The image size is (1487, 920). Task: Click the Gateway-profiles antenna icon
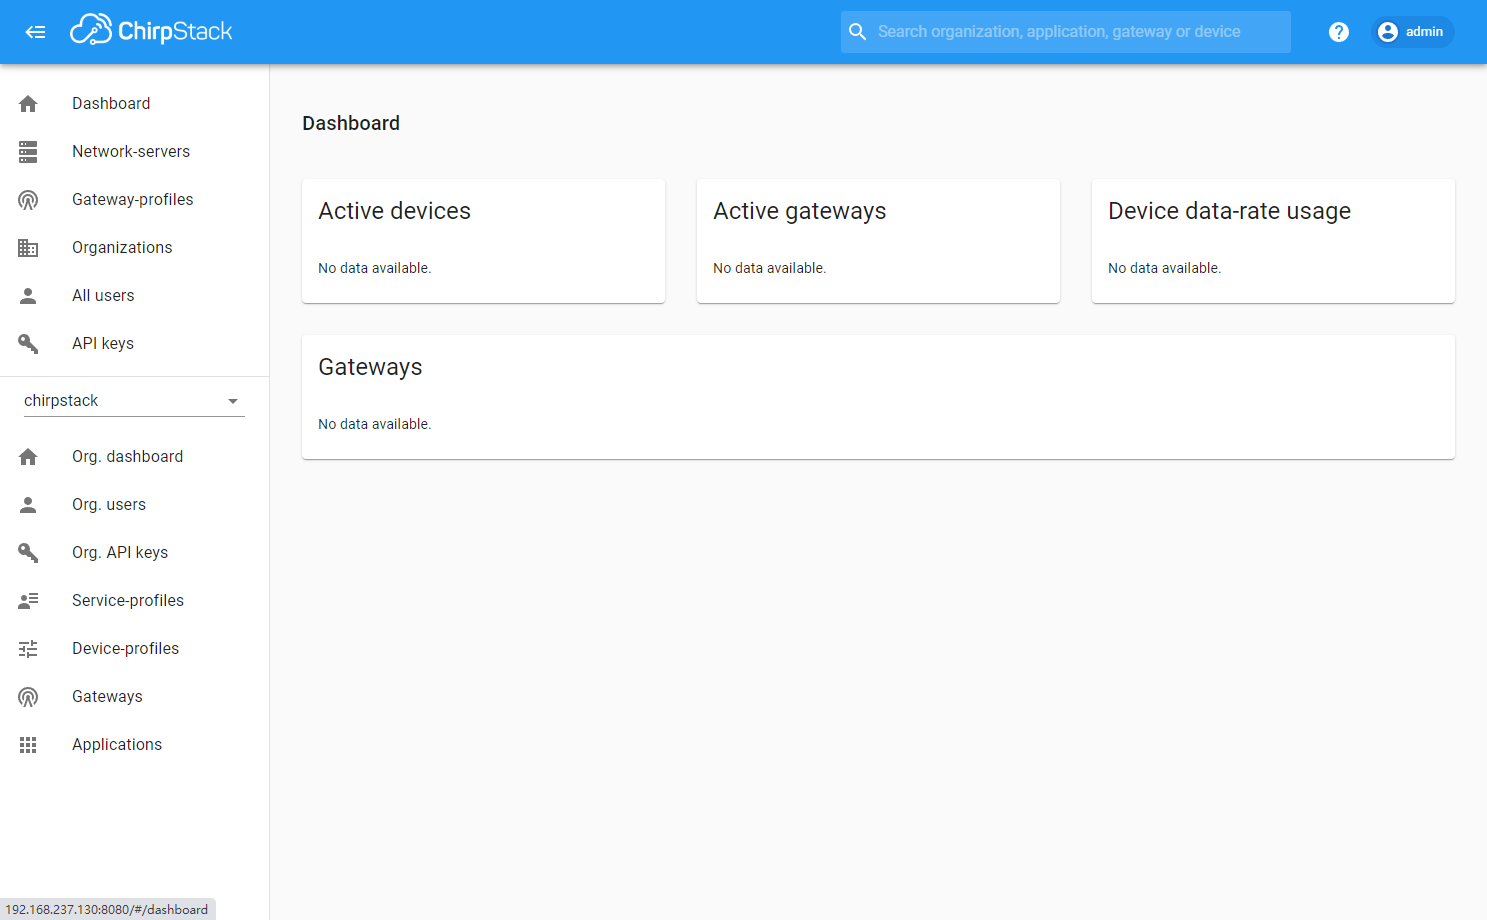coord(28,200)
